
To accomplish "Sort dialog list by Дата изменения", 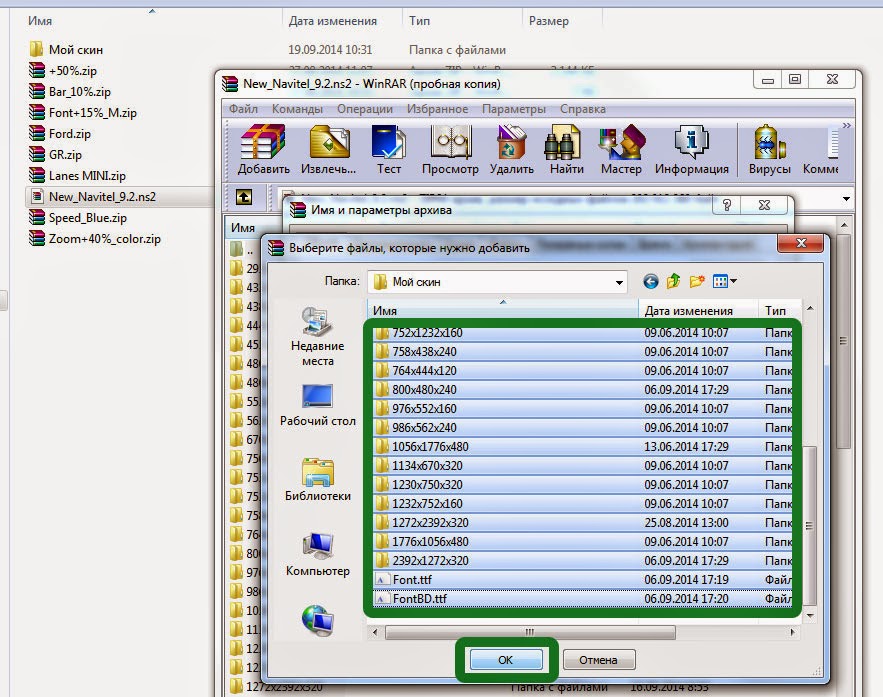I will 698,310.
